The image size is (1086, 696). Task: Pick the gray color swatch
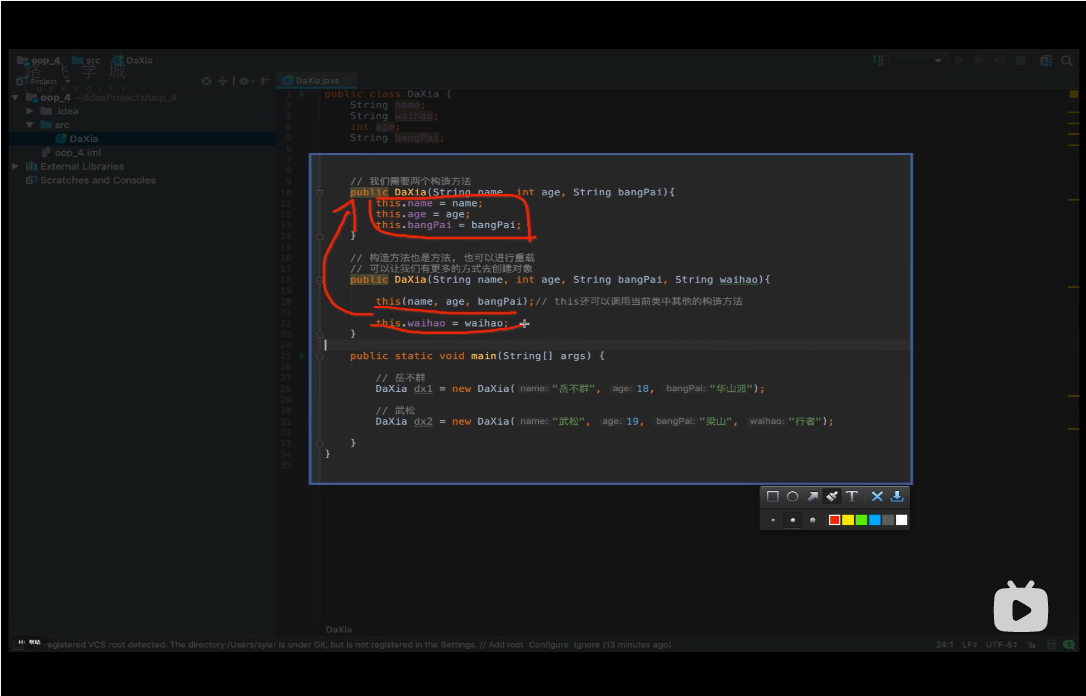point(888,520)
